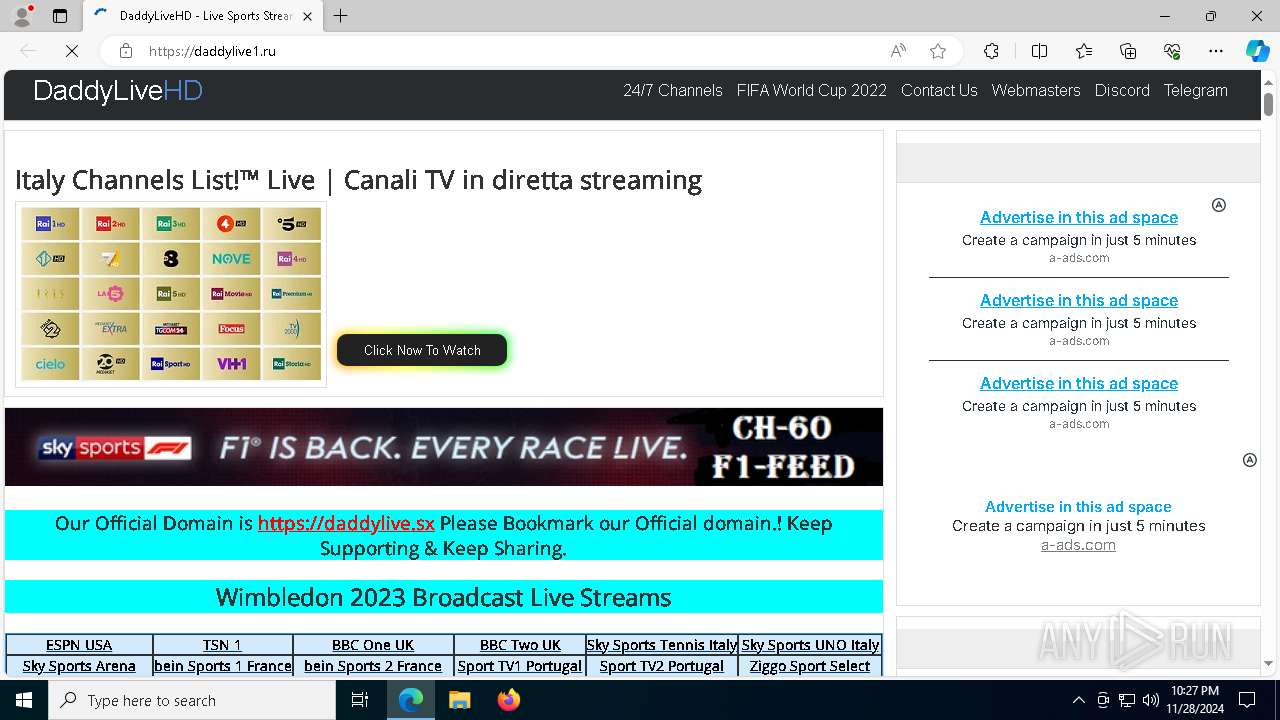The image size is (1280, 720).
Task: Click the lower a-ads info icon
Action: point(1249,460)
